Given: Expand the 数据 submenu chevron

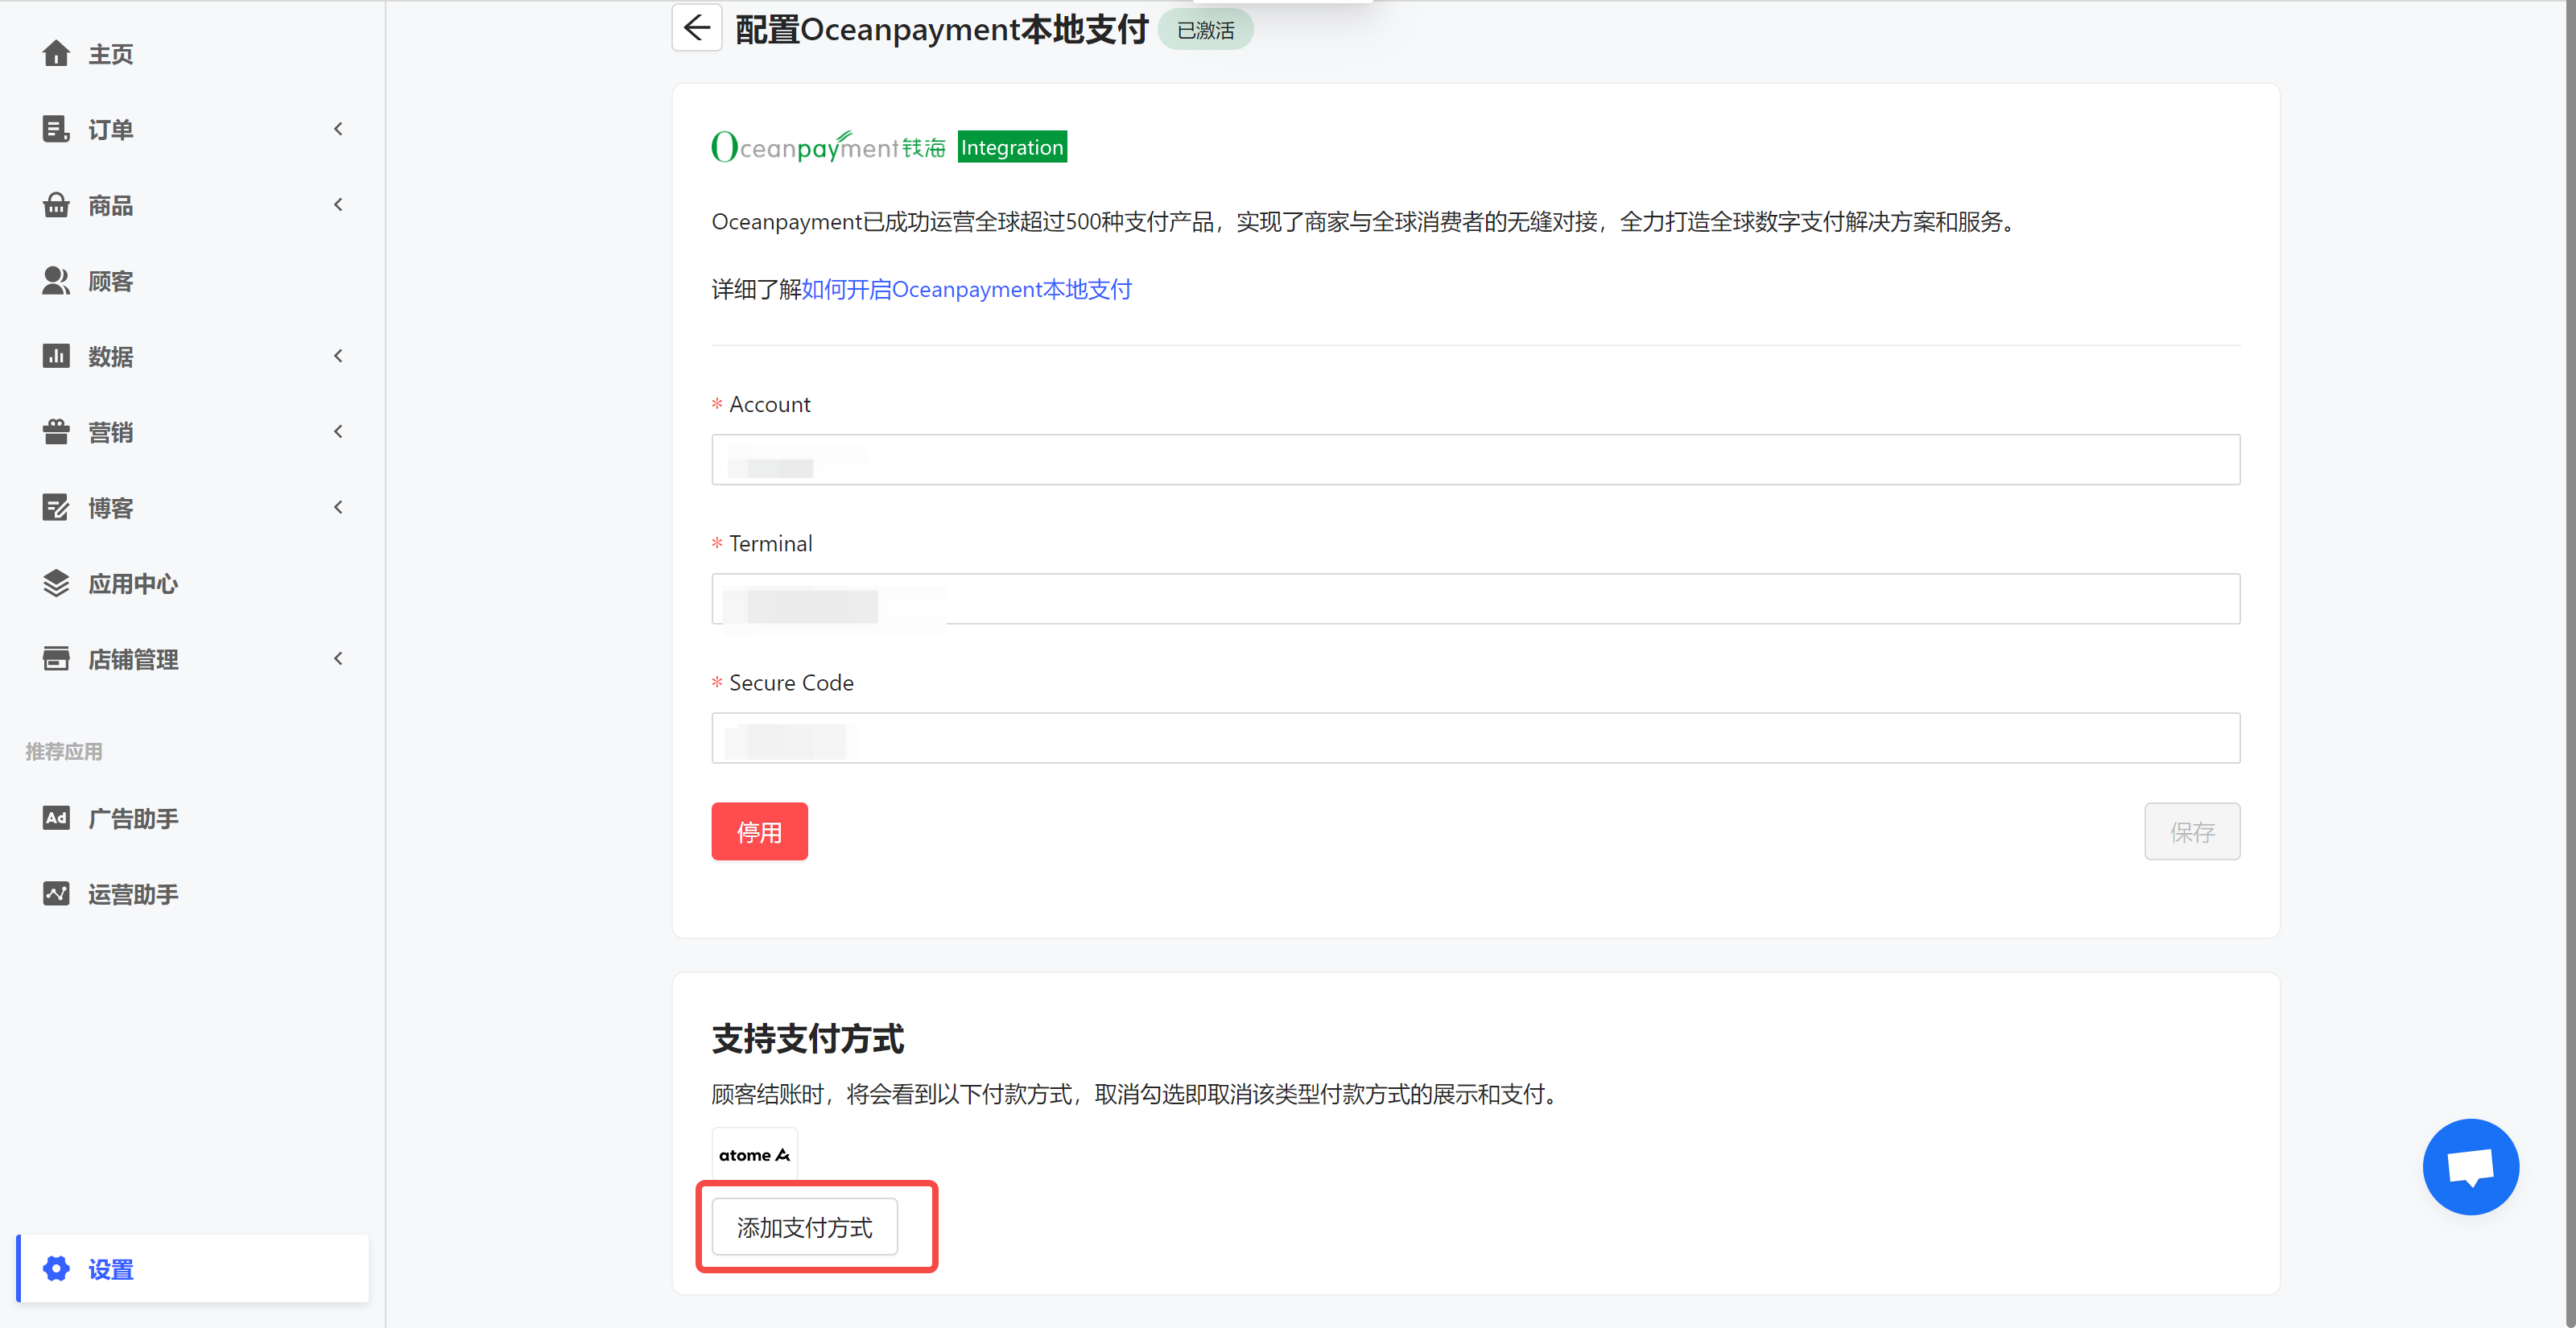Looking at the screenshot, I should (x=338, y=356).
